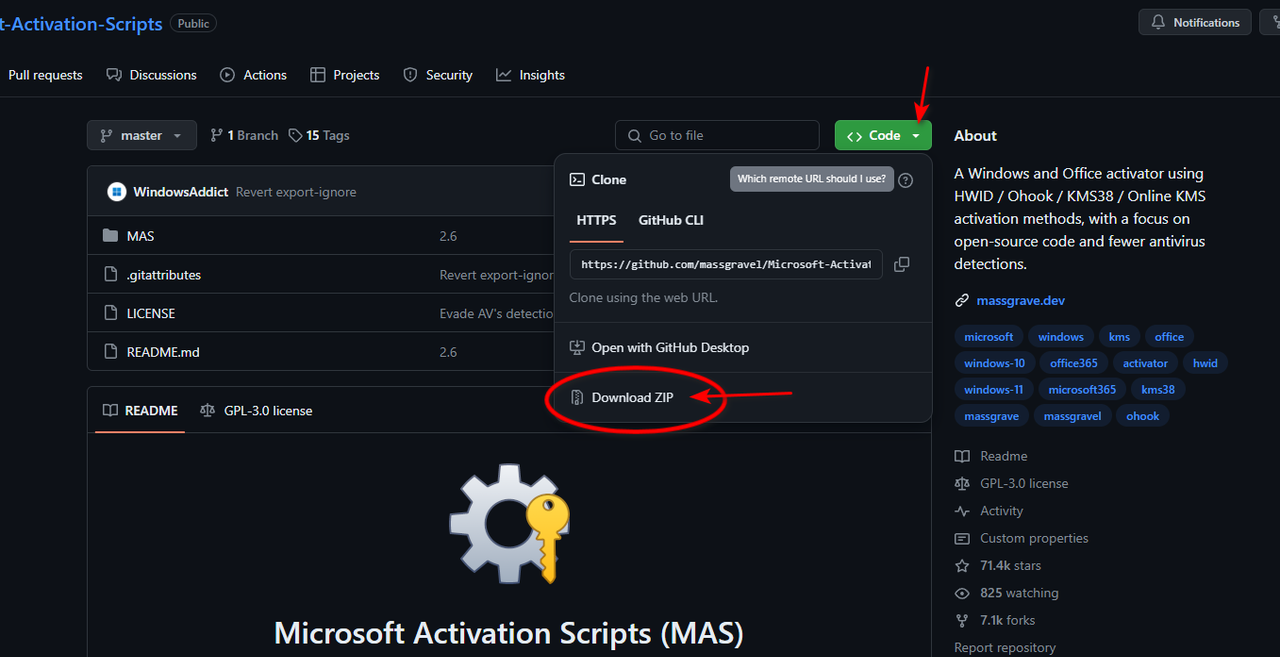
Task: Click the 71.4k stars link
Action: point(998,566)
